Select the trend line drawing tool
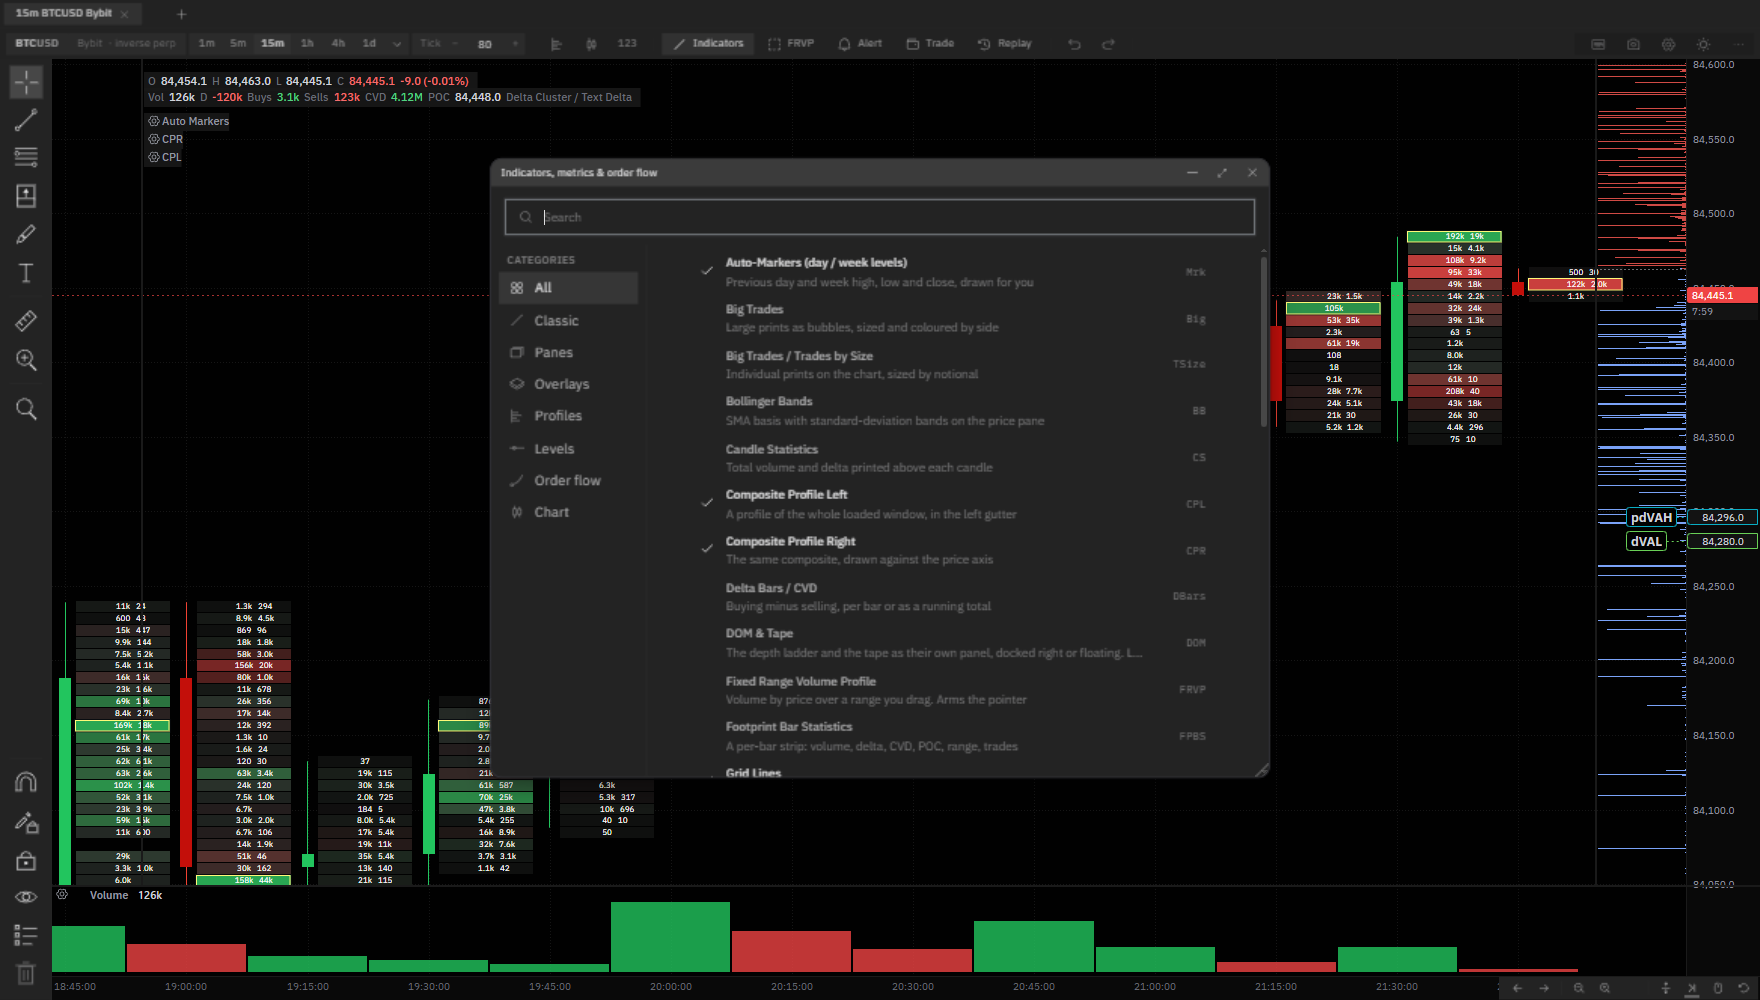The width and height of the screenshot is (1760, 1000). point(26,120)
